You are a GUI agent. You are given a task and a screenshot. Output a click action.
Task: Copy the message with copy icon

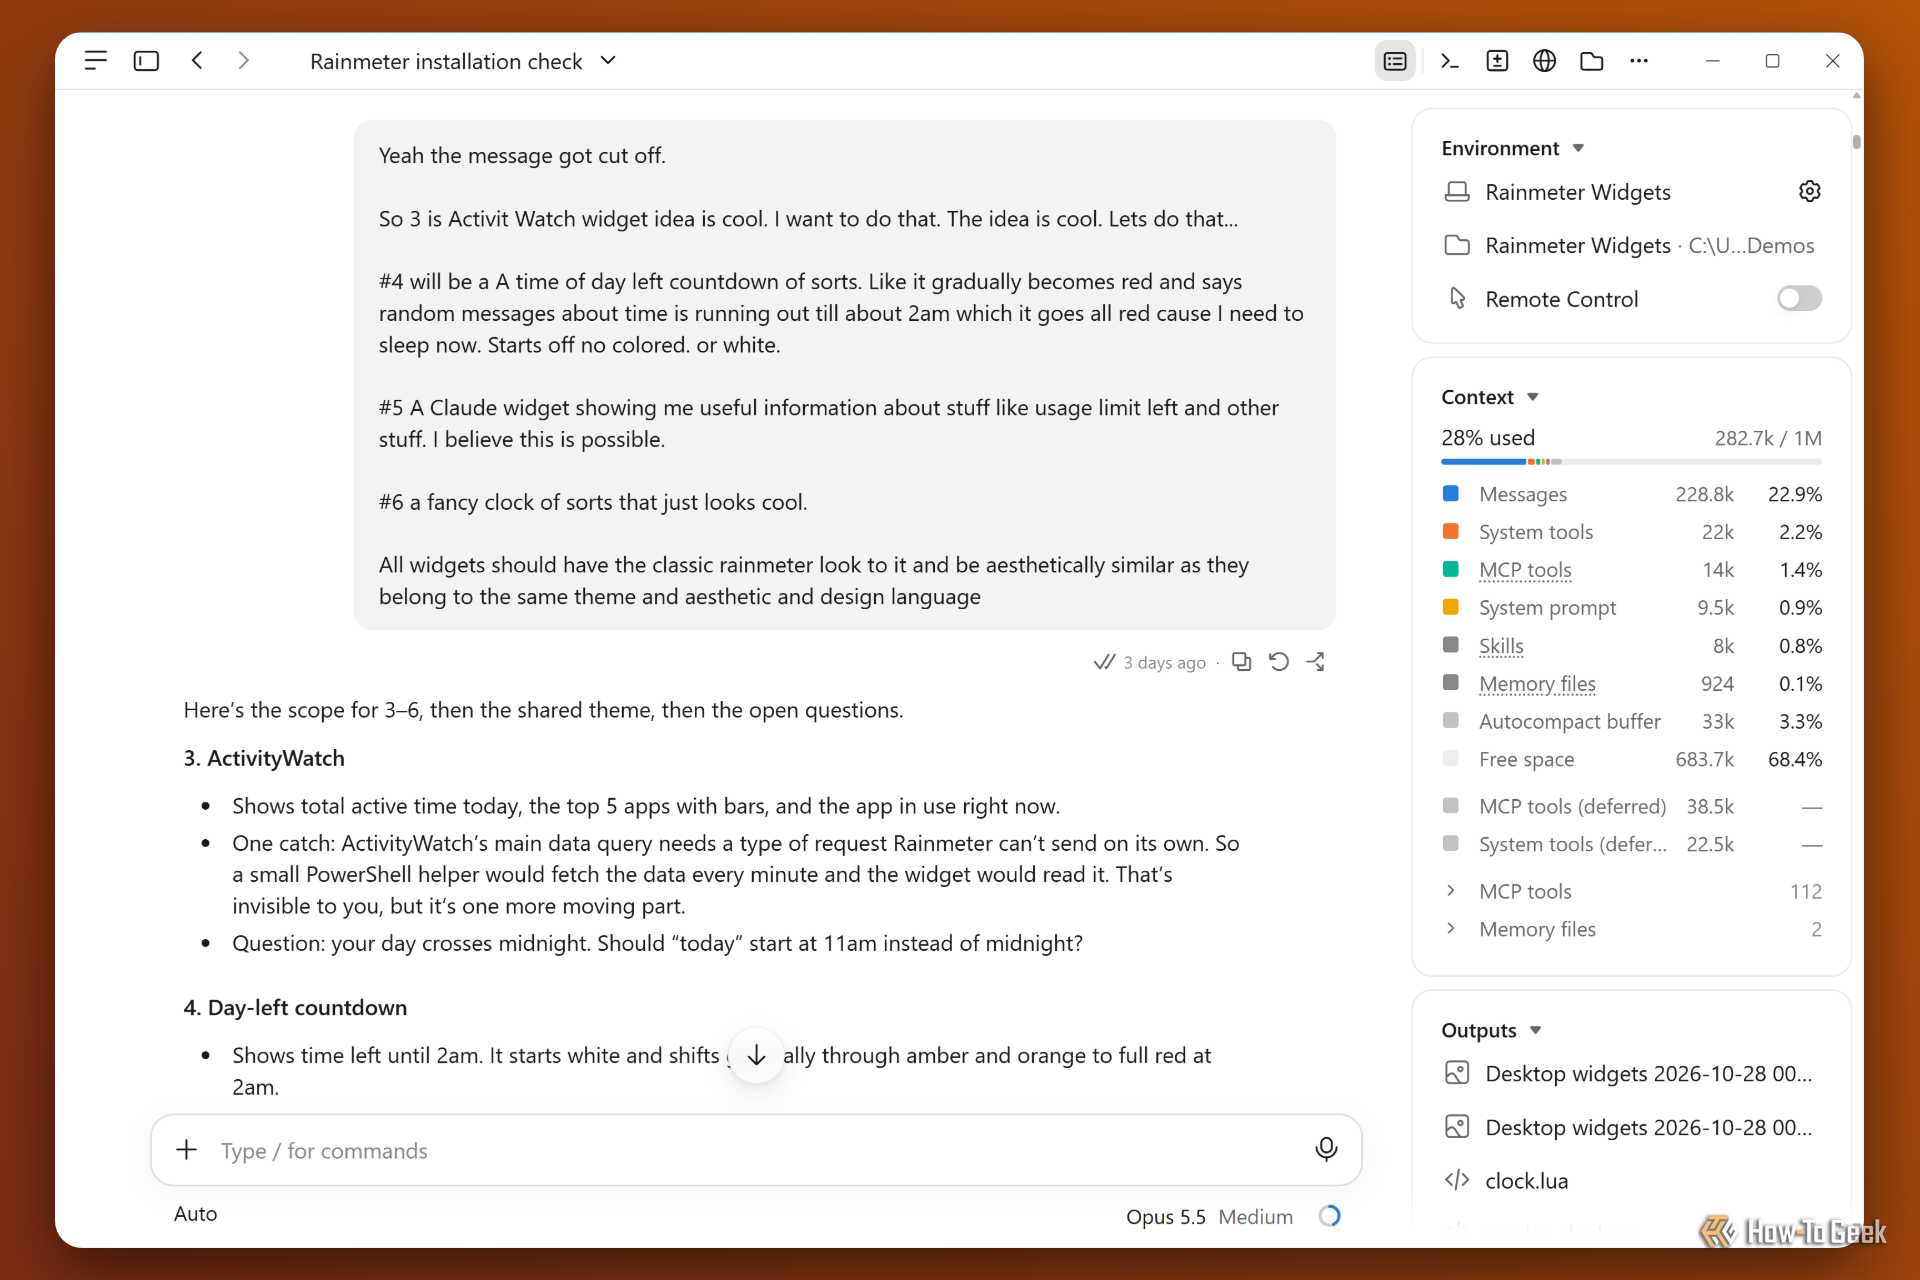coord(1241,662)
